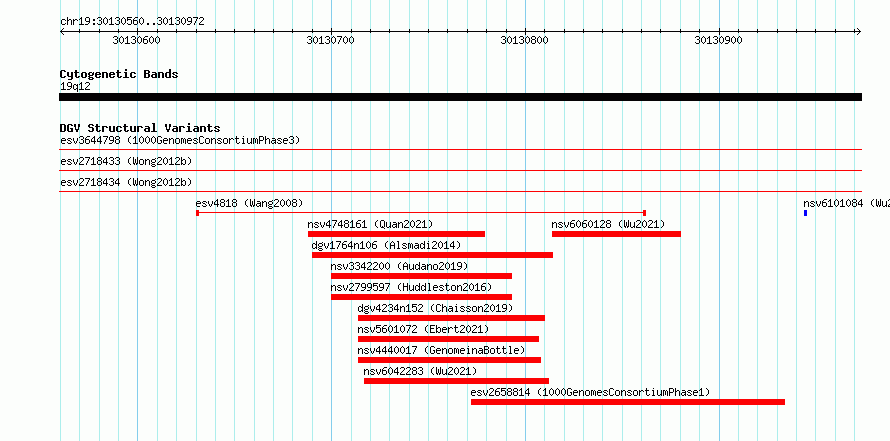Click ruler position 30130800
This screenshot has width=890, height=441.
click(524, 40)
